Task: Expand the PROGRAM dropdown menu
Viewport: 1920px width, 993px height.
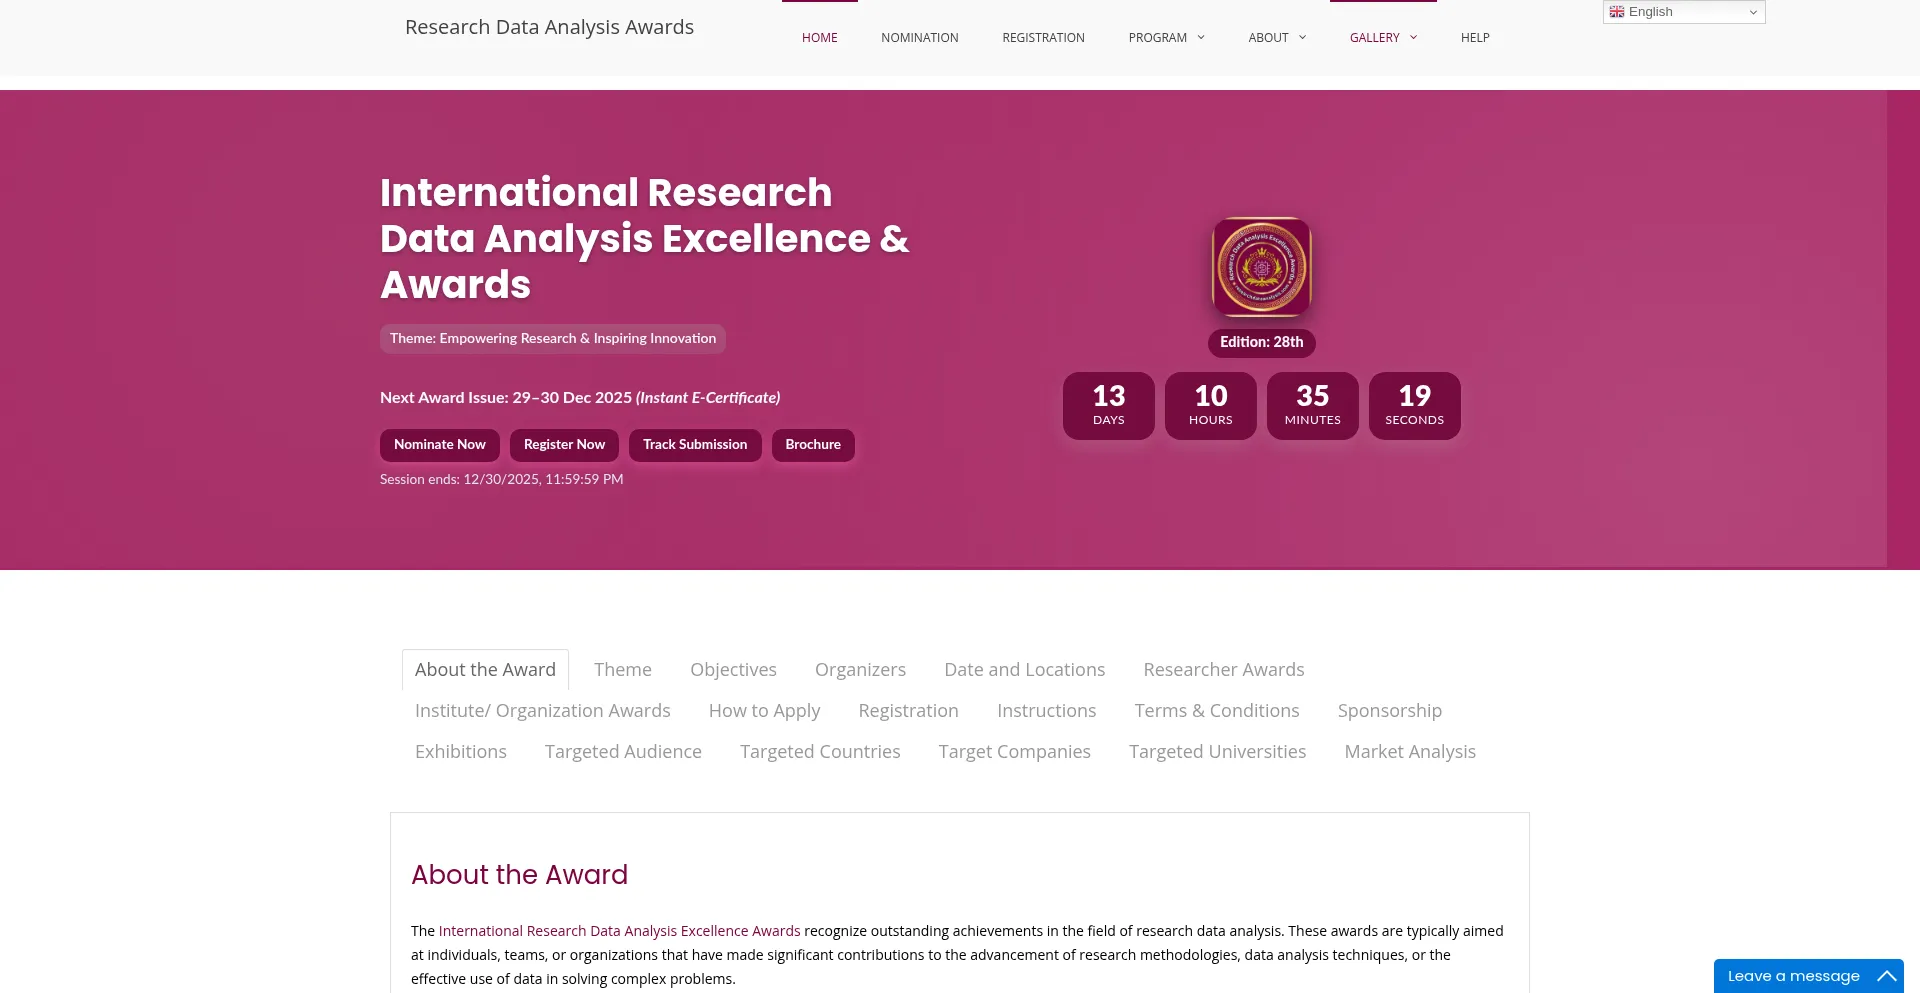Action: (1165, 37)
